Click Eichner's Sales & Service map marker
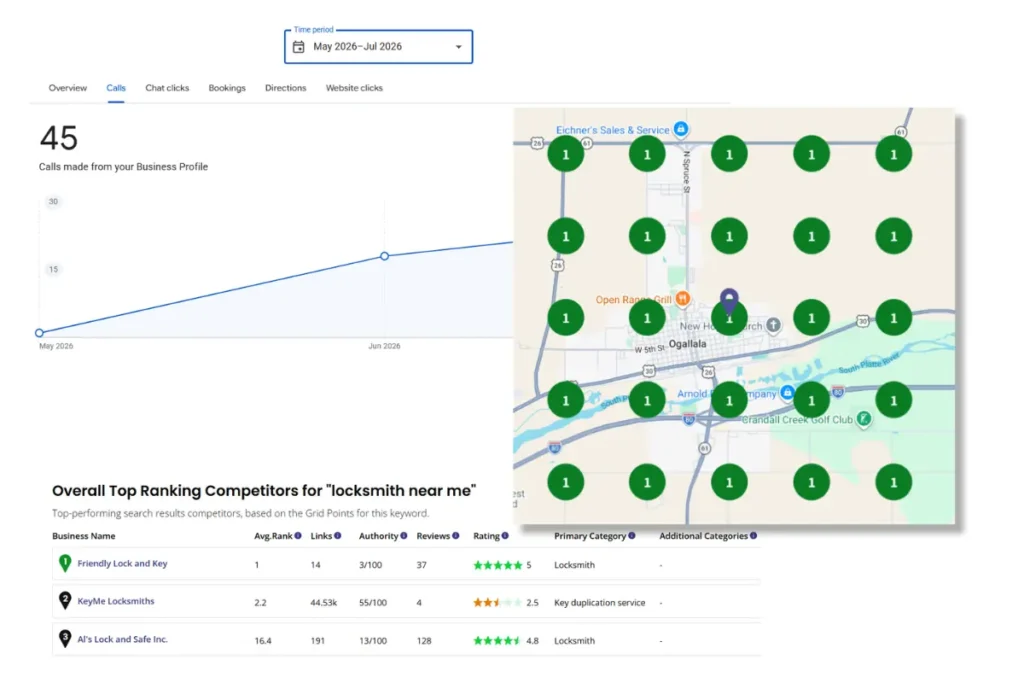 pyautogui.click(x=680, y=129)
